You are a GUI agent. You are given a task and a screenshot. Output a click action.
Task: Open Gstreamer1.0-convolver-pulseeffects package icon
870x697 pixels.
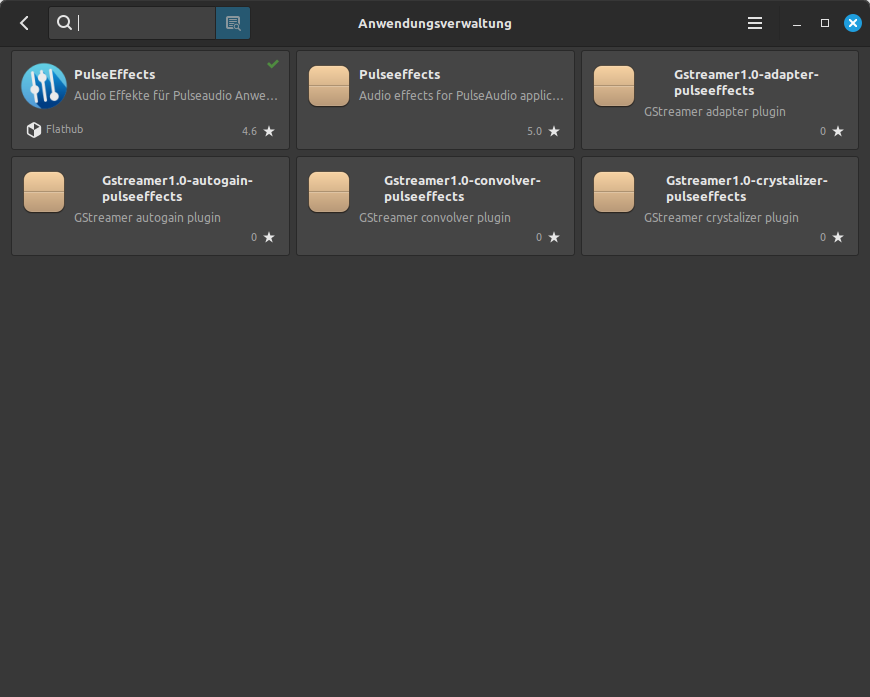329,192
